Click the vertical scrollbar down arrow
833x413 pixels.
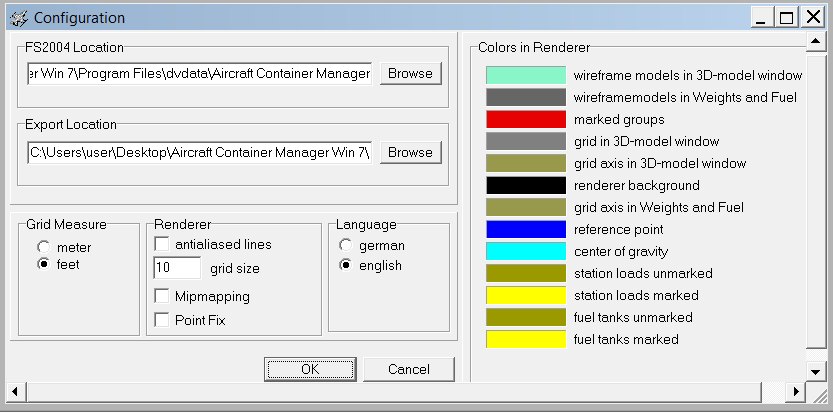[815, 372]
